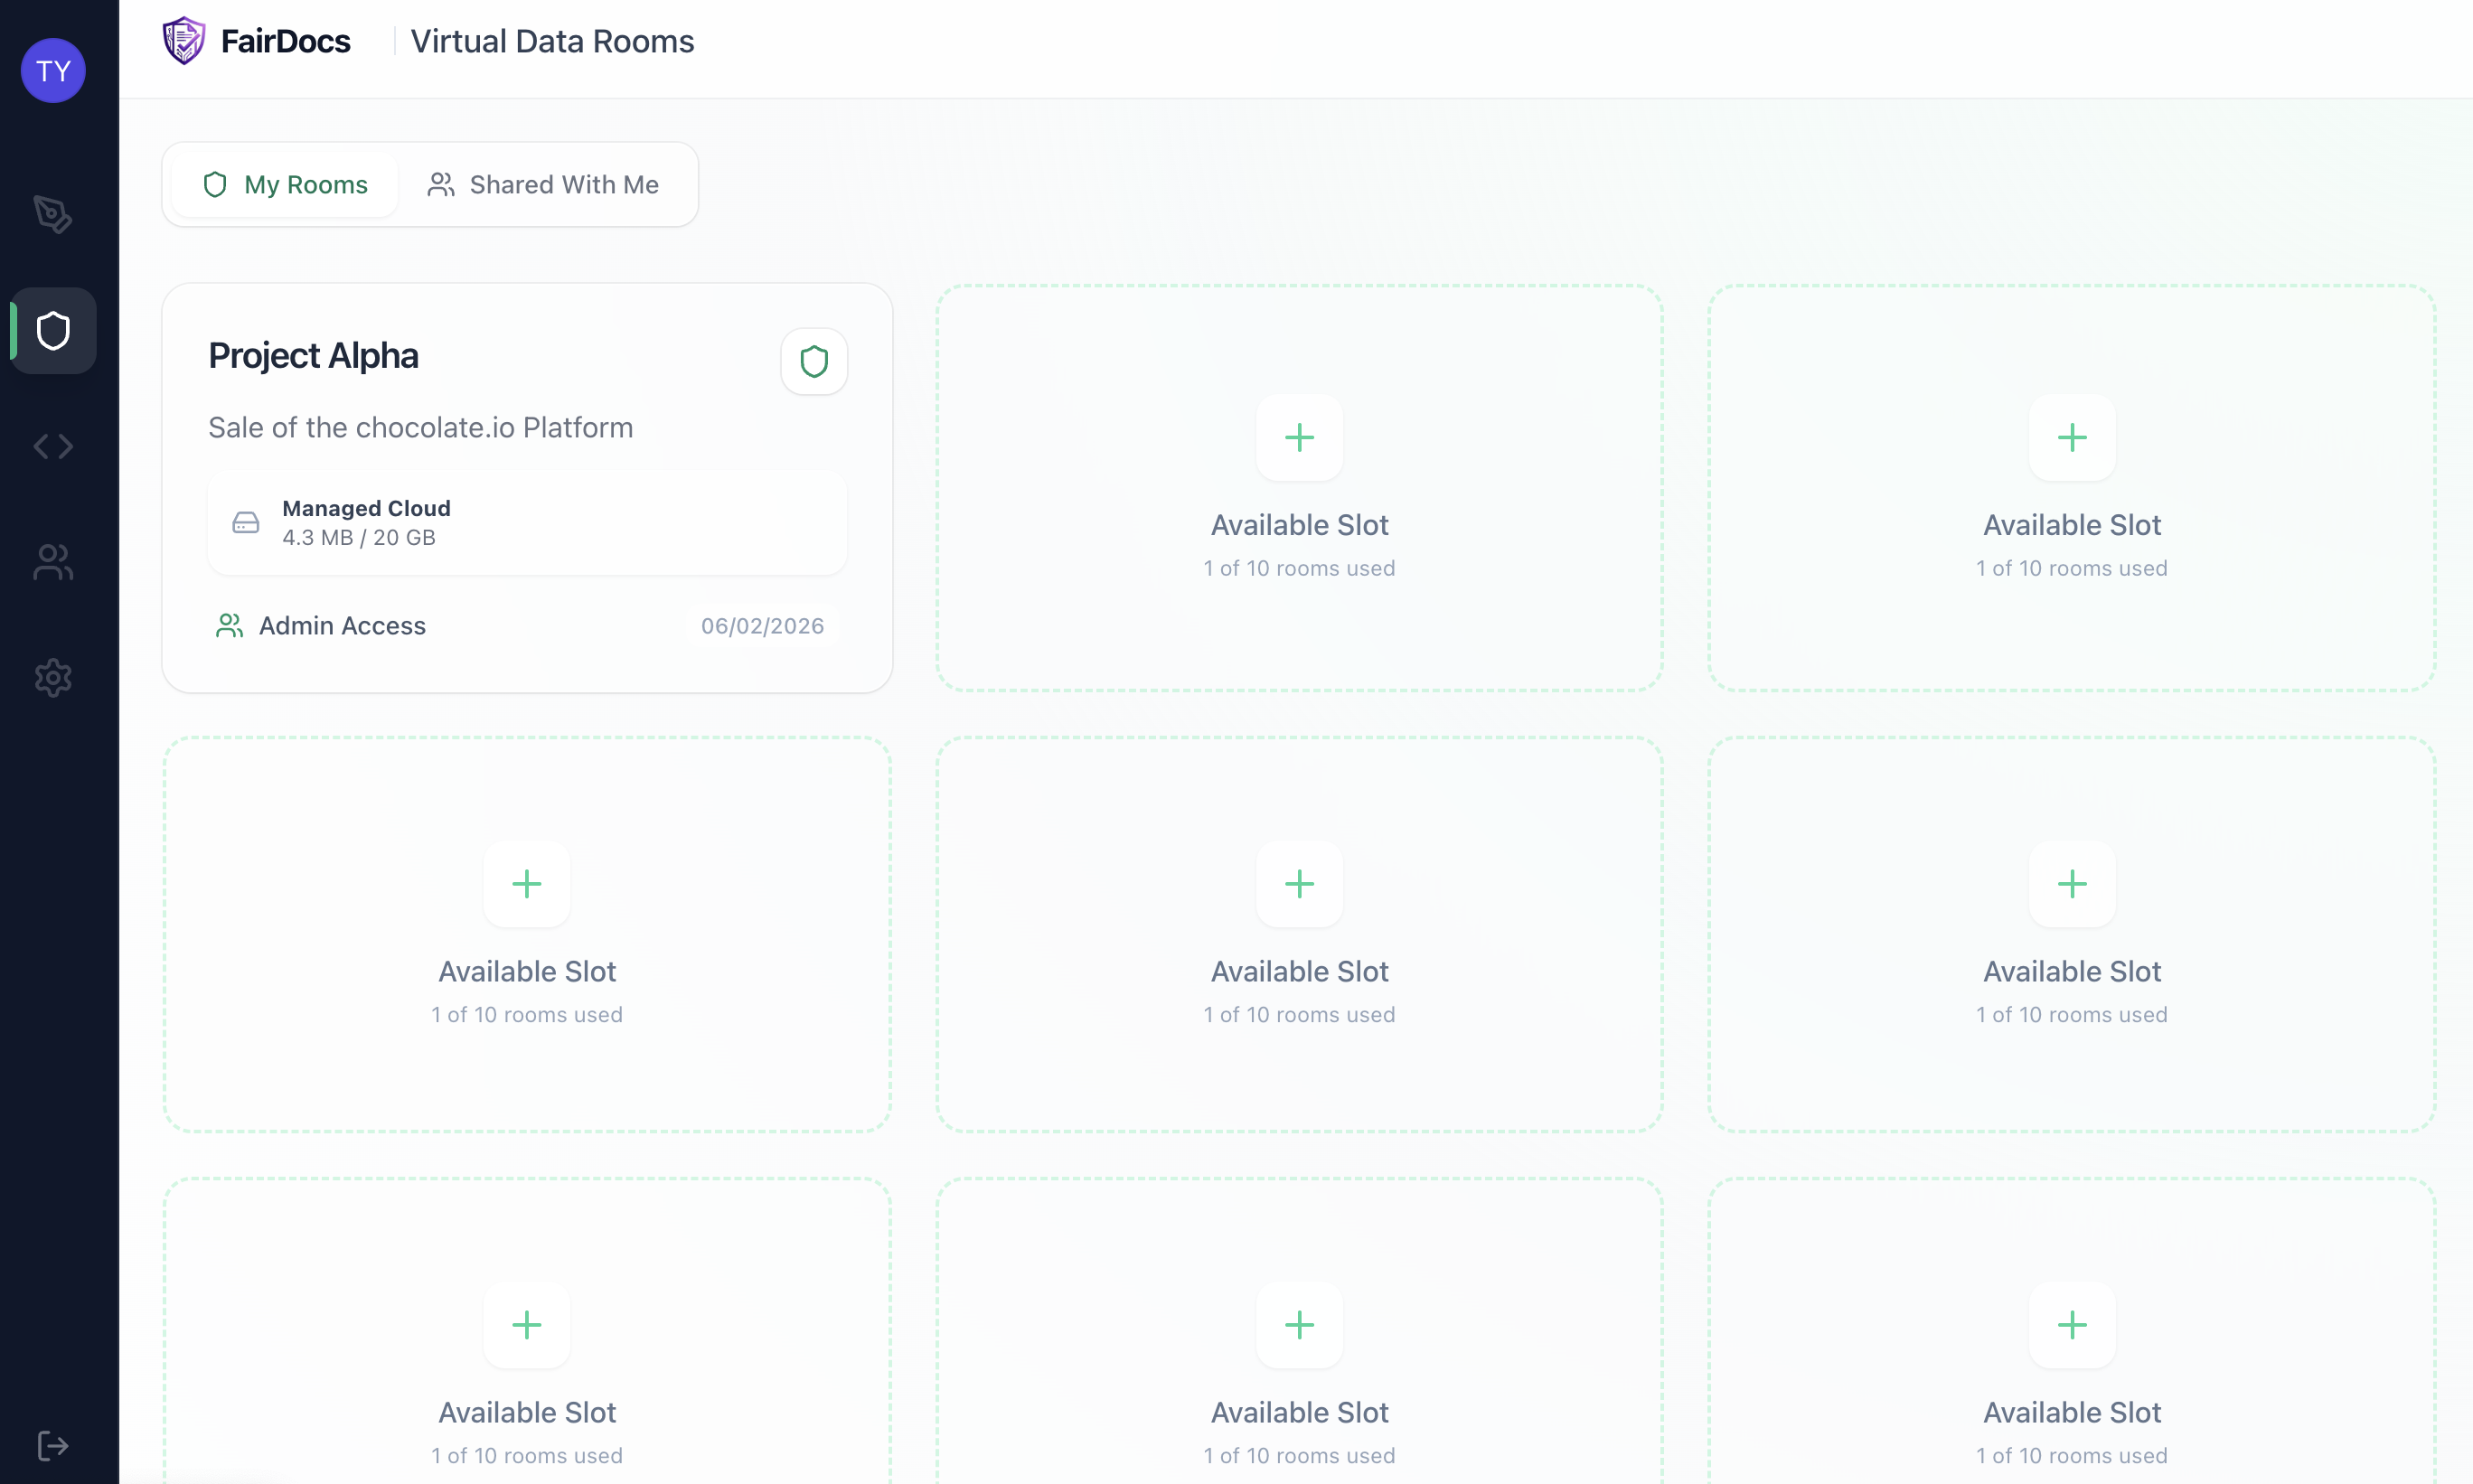The width and height of the screenshot is (2473, 1484).
Task: Click the TY profile avatar
Action: (52, 70)
